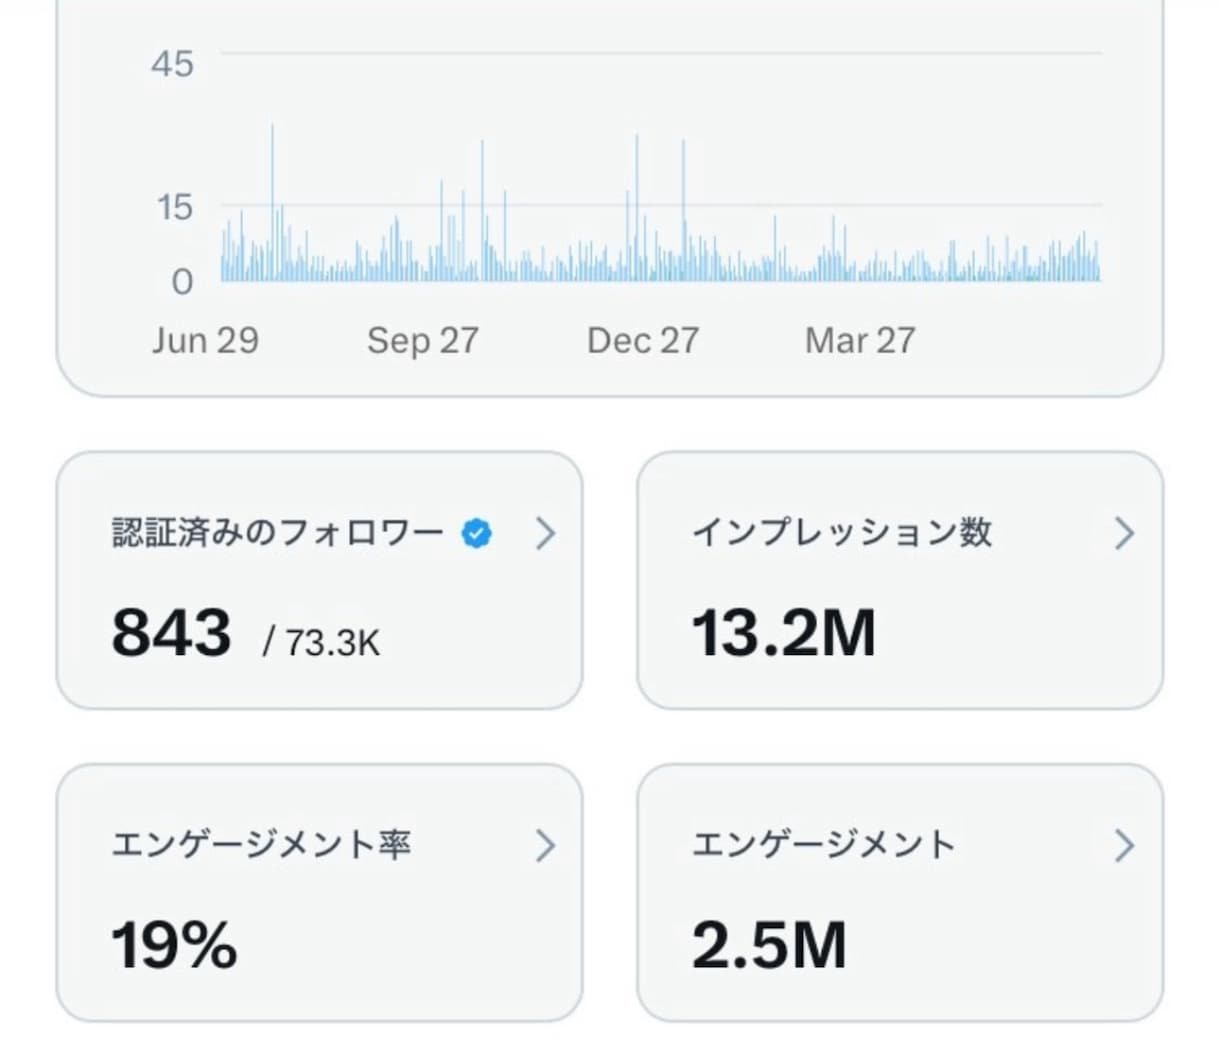Click the / 73.3K total followers text

point(321,642)
